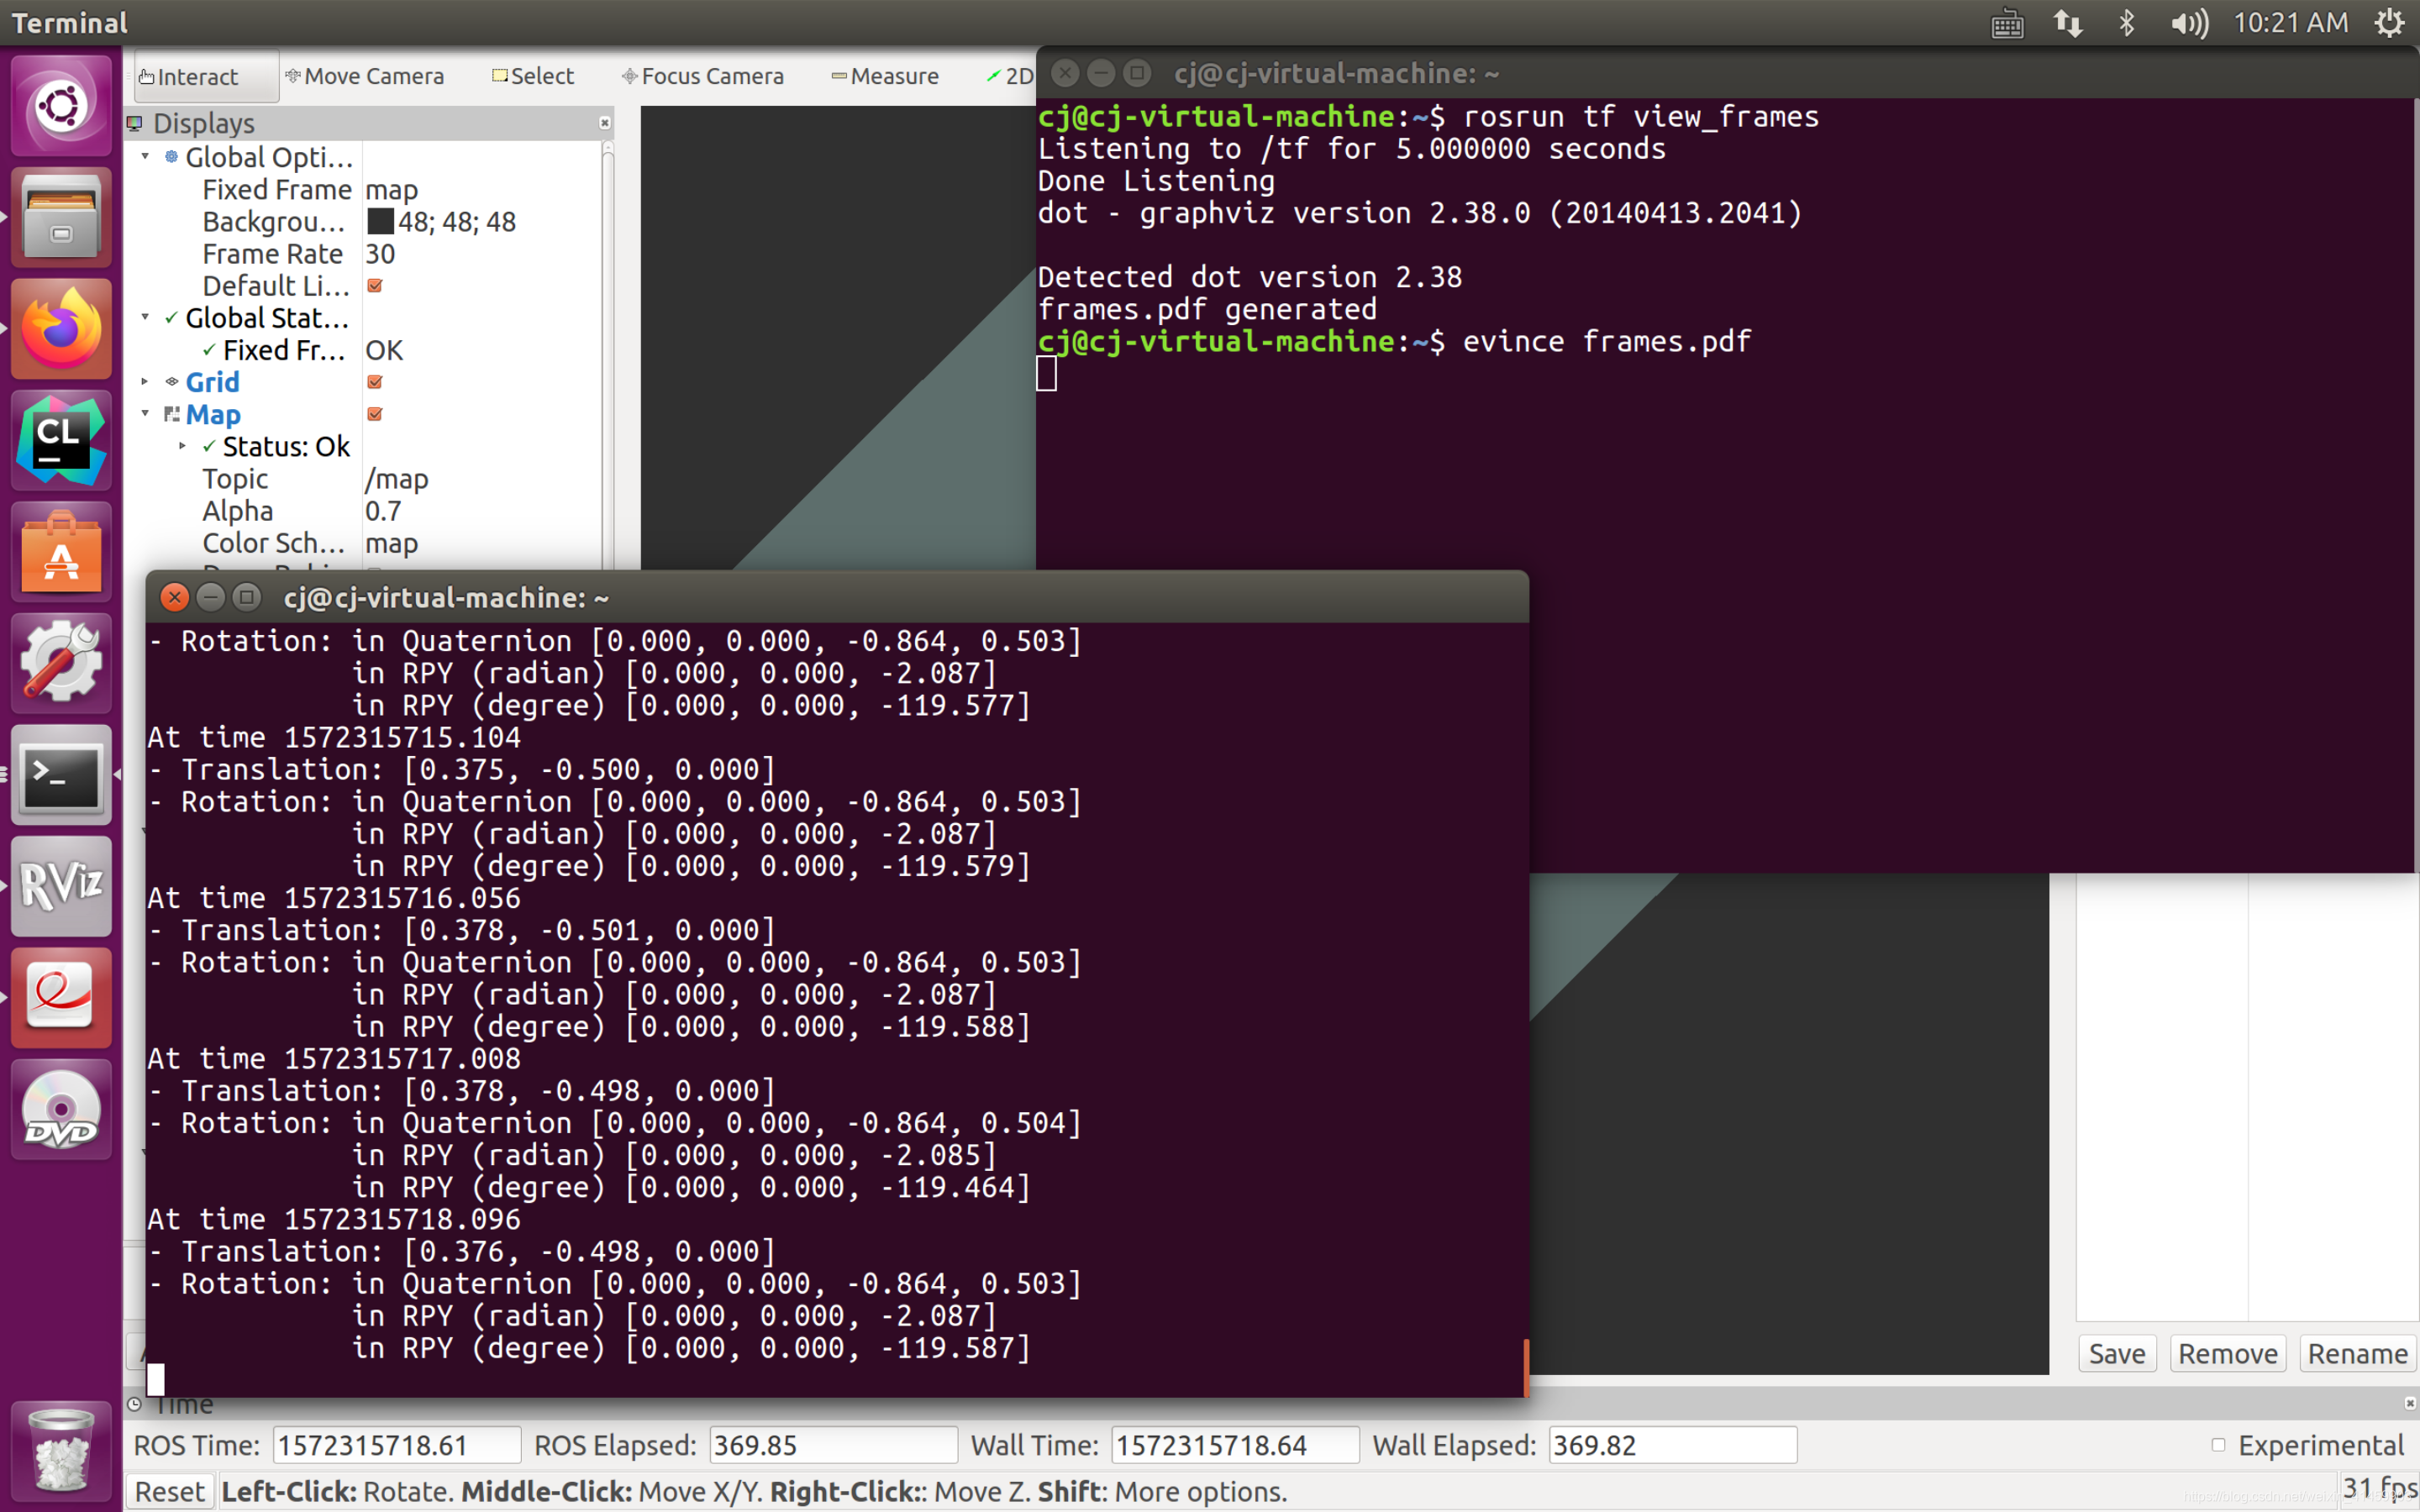
Task: Open RViz from the launcher dock
Action: [x=62, y=886]
